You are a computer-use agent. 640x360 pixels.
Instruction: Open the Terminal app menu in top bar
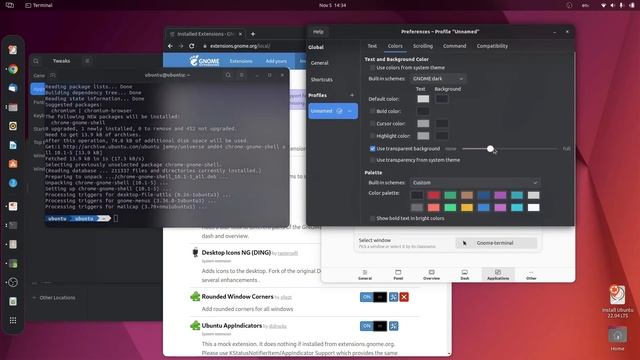(x=39, y=5)
